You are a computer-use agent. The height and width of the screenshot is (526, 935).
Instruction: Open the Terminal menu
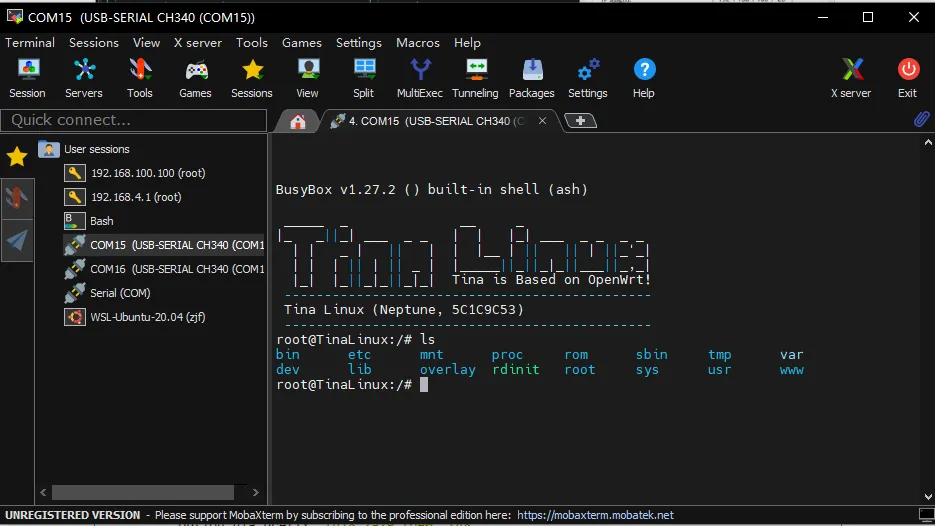(30, 43)
